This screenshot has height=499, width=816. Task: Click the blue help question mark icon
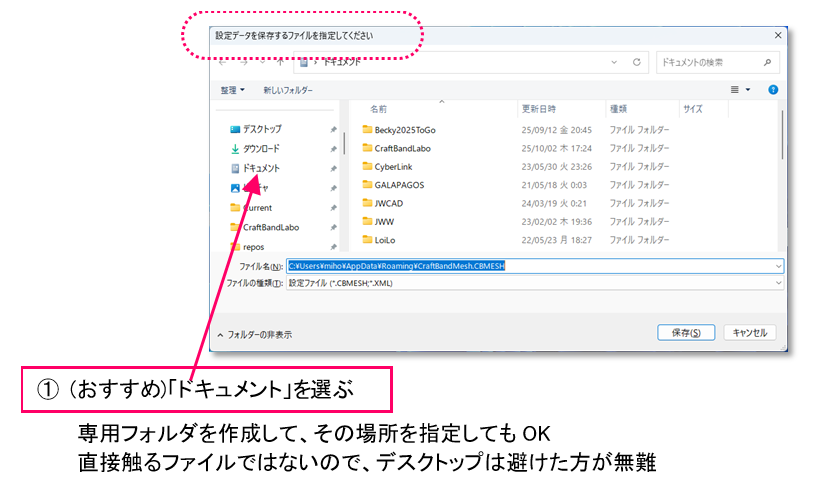(x=772, y=89)
